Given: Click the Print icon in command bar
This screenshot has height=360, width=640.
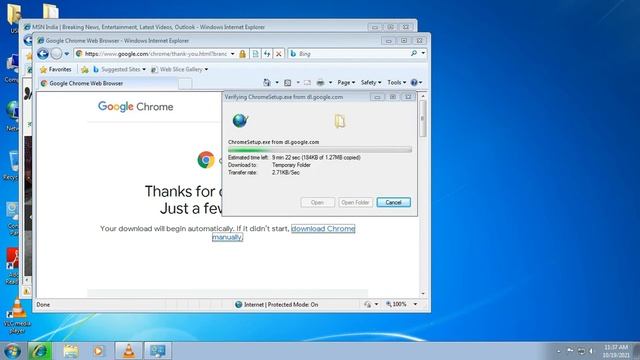Looking at the screenshot, I should (320, 82).
